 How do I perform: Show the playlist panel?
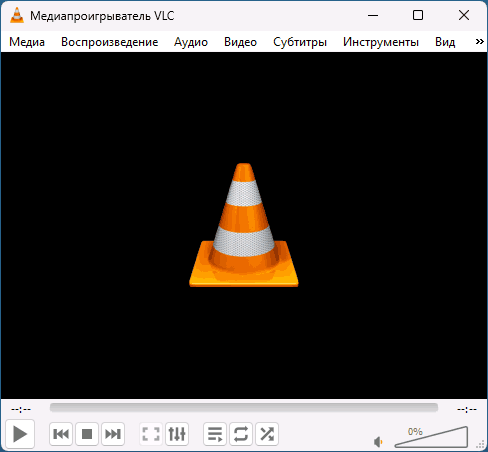click(x=215, y=434)
